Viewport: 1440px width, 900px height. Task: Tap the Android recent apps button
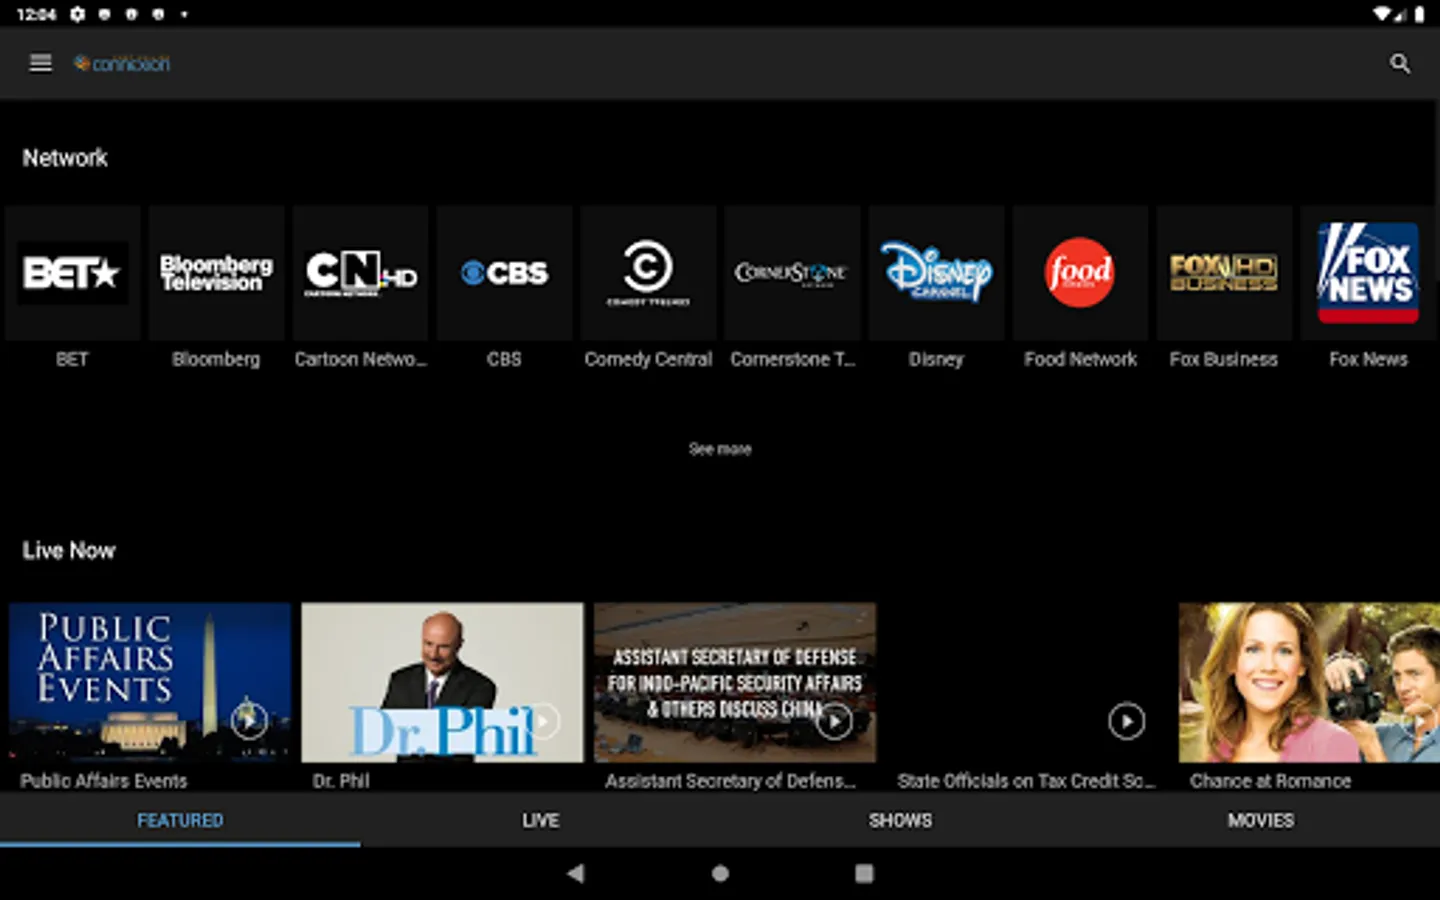[x=864, y=873]
